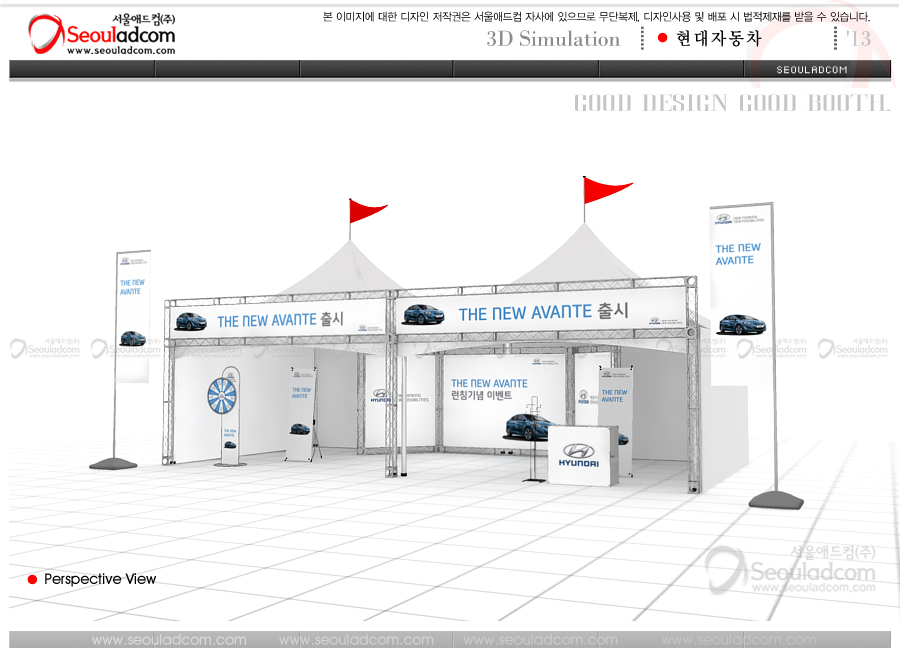The height and width of the screenshot is (651, 900).
Task: Click the GOOD DESIGN GOOD BOOTH slogan
Action: [731, 103]
